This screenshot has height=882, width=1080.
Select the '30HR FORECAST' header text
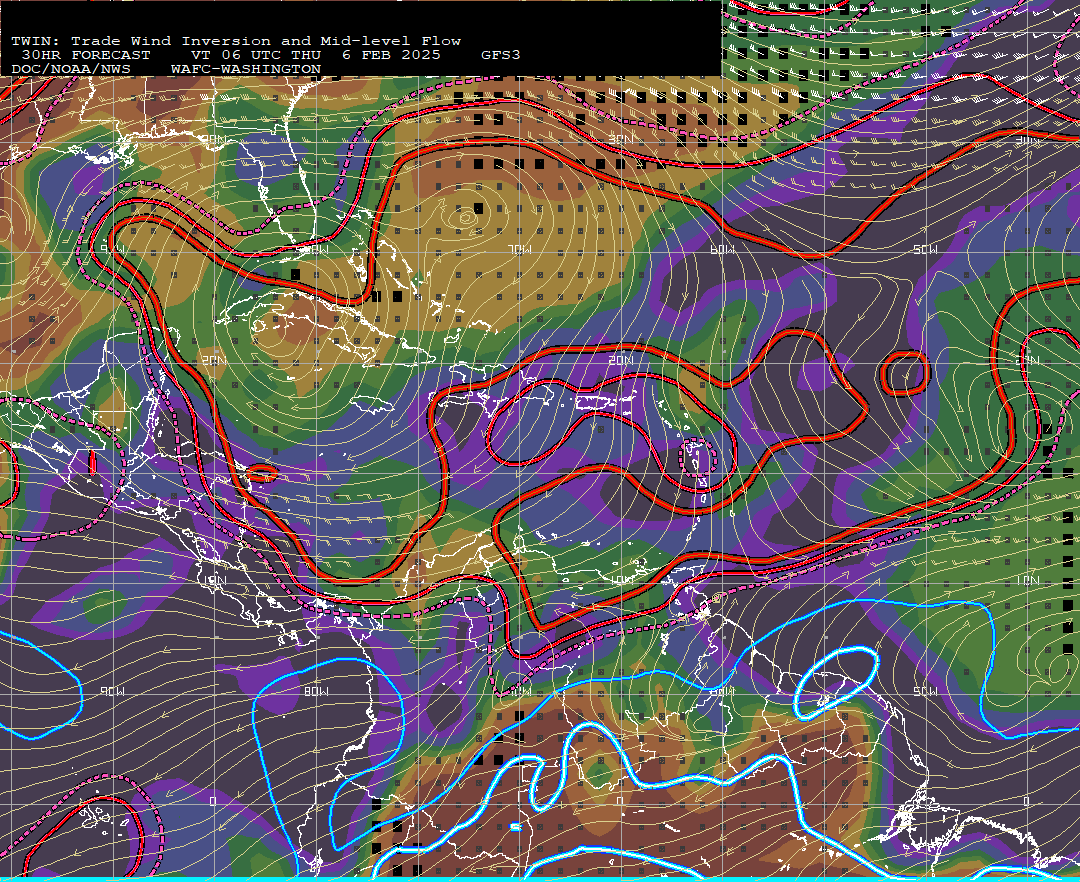point(85,55)
